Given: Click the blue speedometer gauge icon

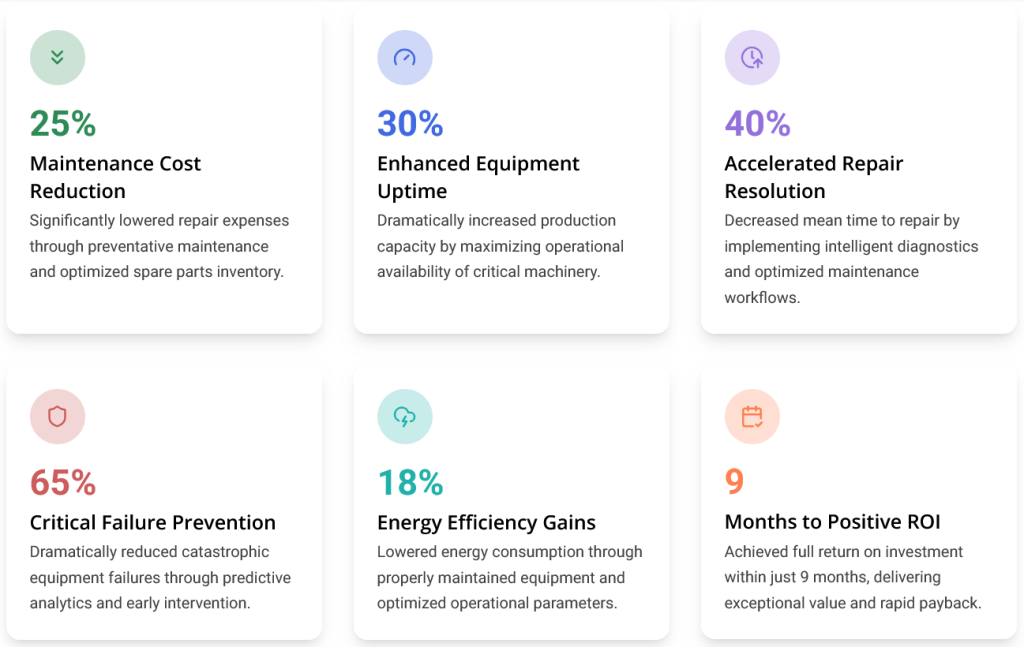Looking at the screenshot, I should [x=404, y=57].
